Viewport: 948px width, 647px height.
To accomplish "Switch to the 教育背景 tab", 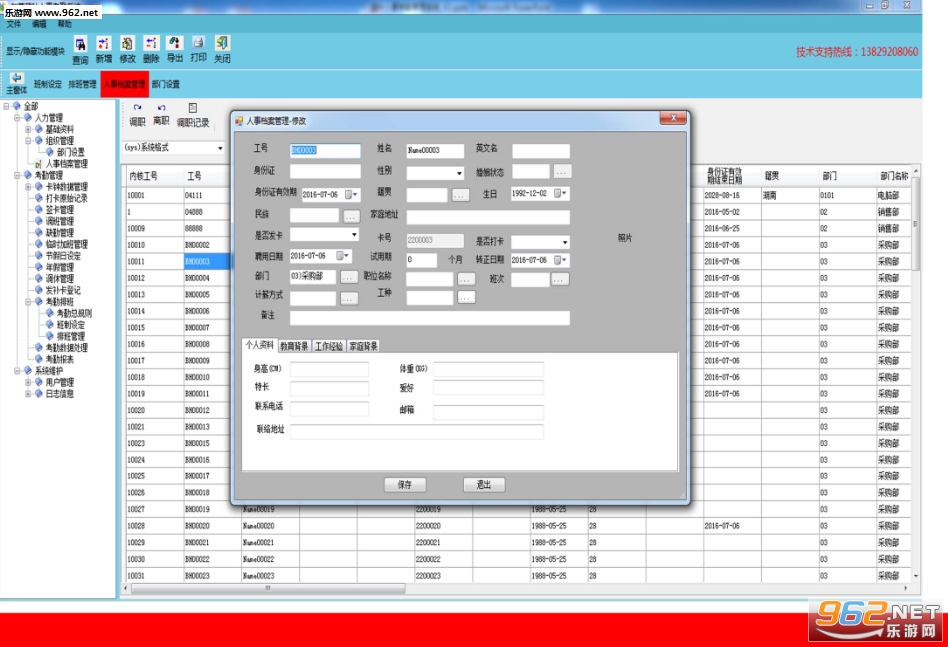I will tap(294, 346).
